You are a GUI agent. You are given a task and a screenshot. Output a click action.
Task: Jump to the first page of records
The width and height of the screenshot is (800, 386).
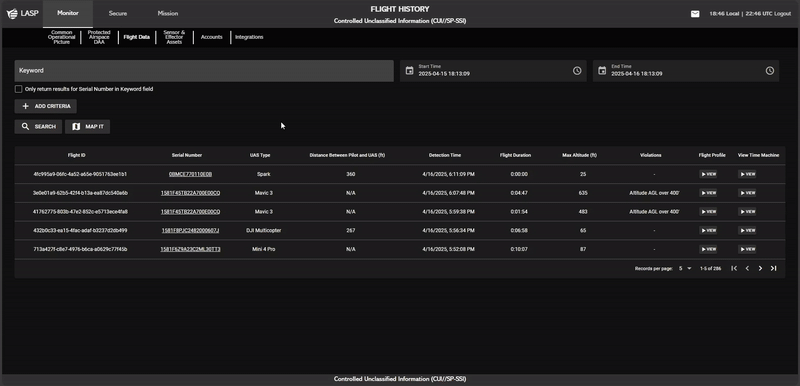click(734, 268)
